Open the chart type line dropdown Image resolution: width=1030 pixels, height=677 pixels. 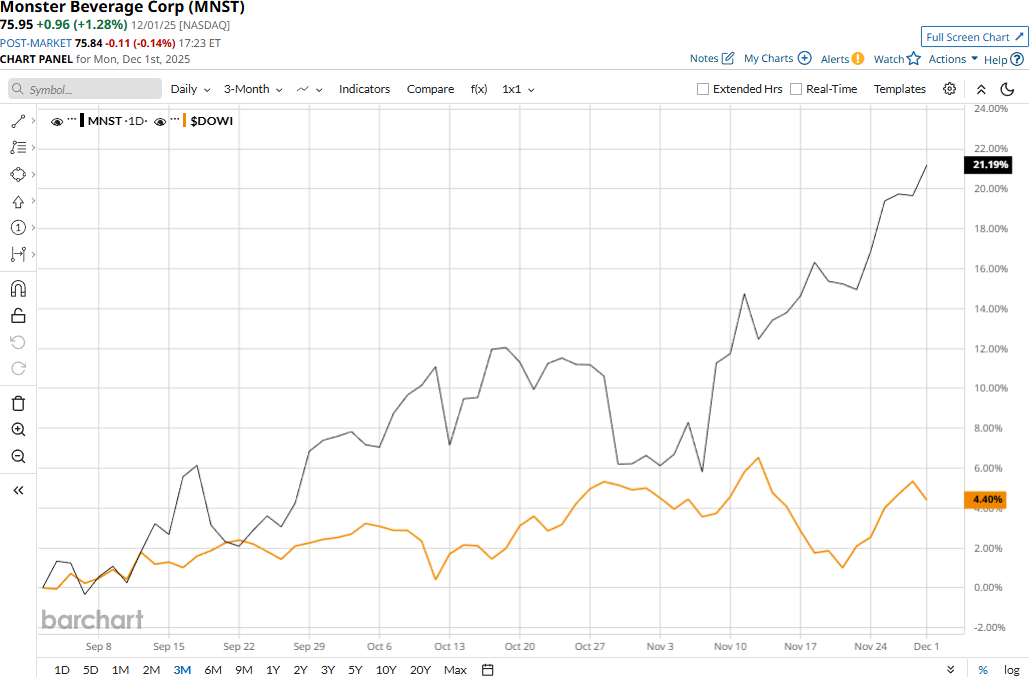(x=309, y=89)
